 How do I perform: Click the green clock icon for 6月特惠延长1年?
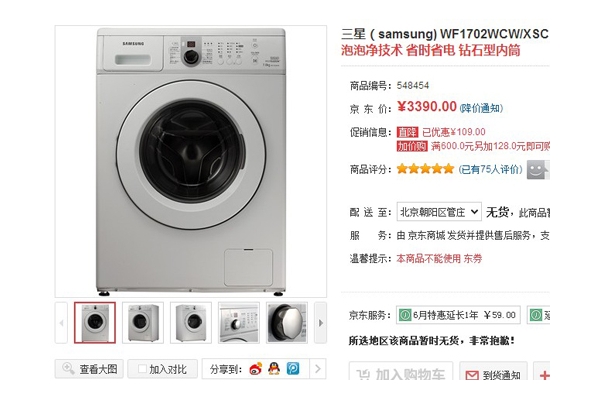coord(404,315)
